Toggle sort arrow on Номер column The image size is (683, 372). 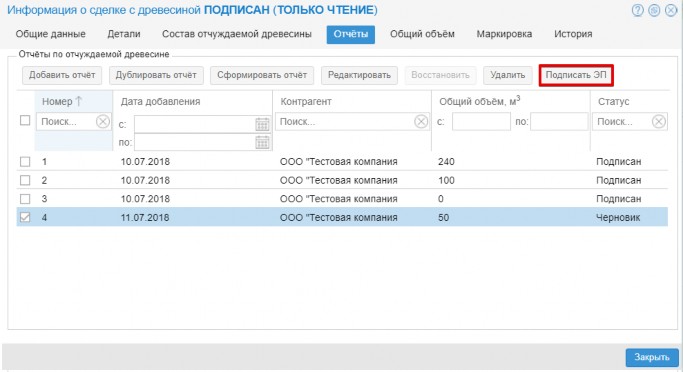pyautogui.click(x=79, y=101)
